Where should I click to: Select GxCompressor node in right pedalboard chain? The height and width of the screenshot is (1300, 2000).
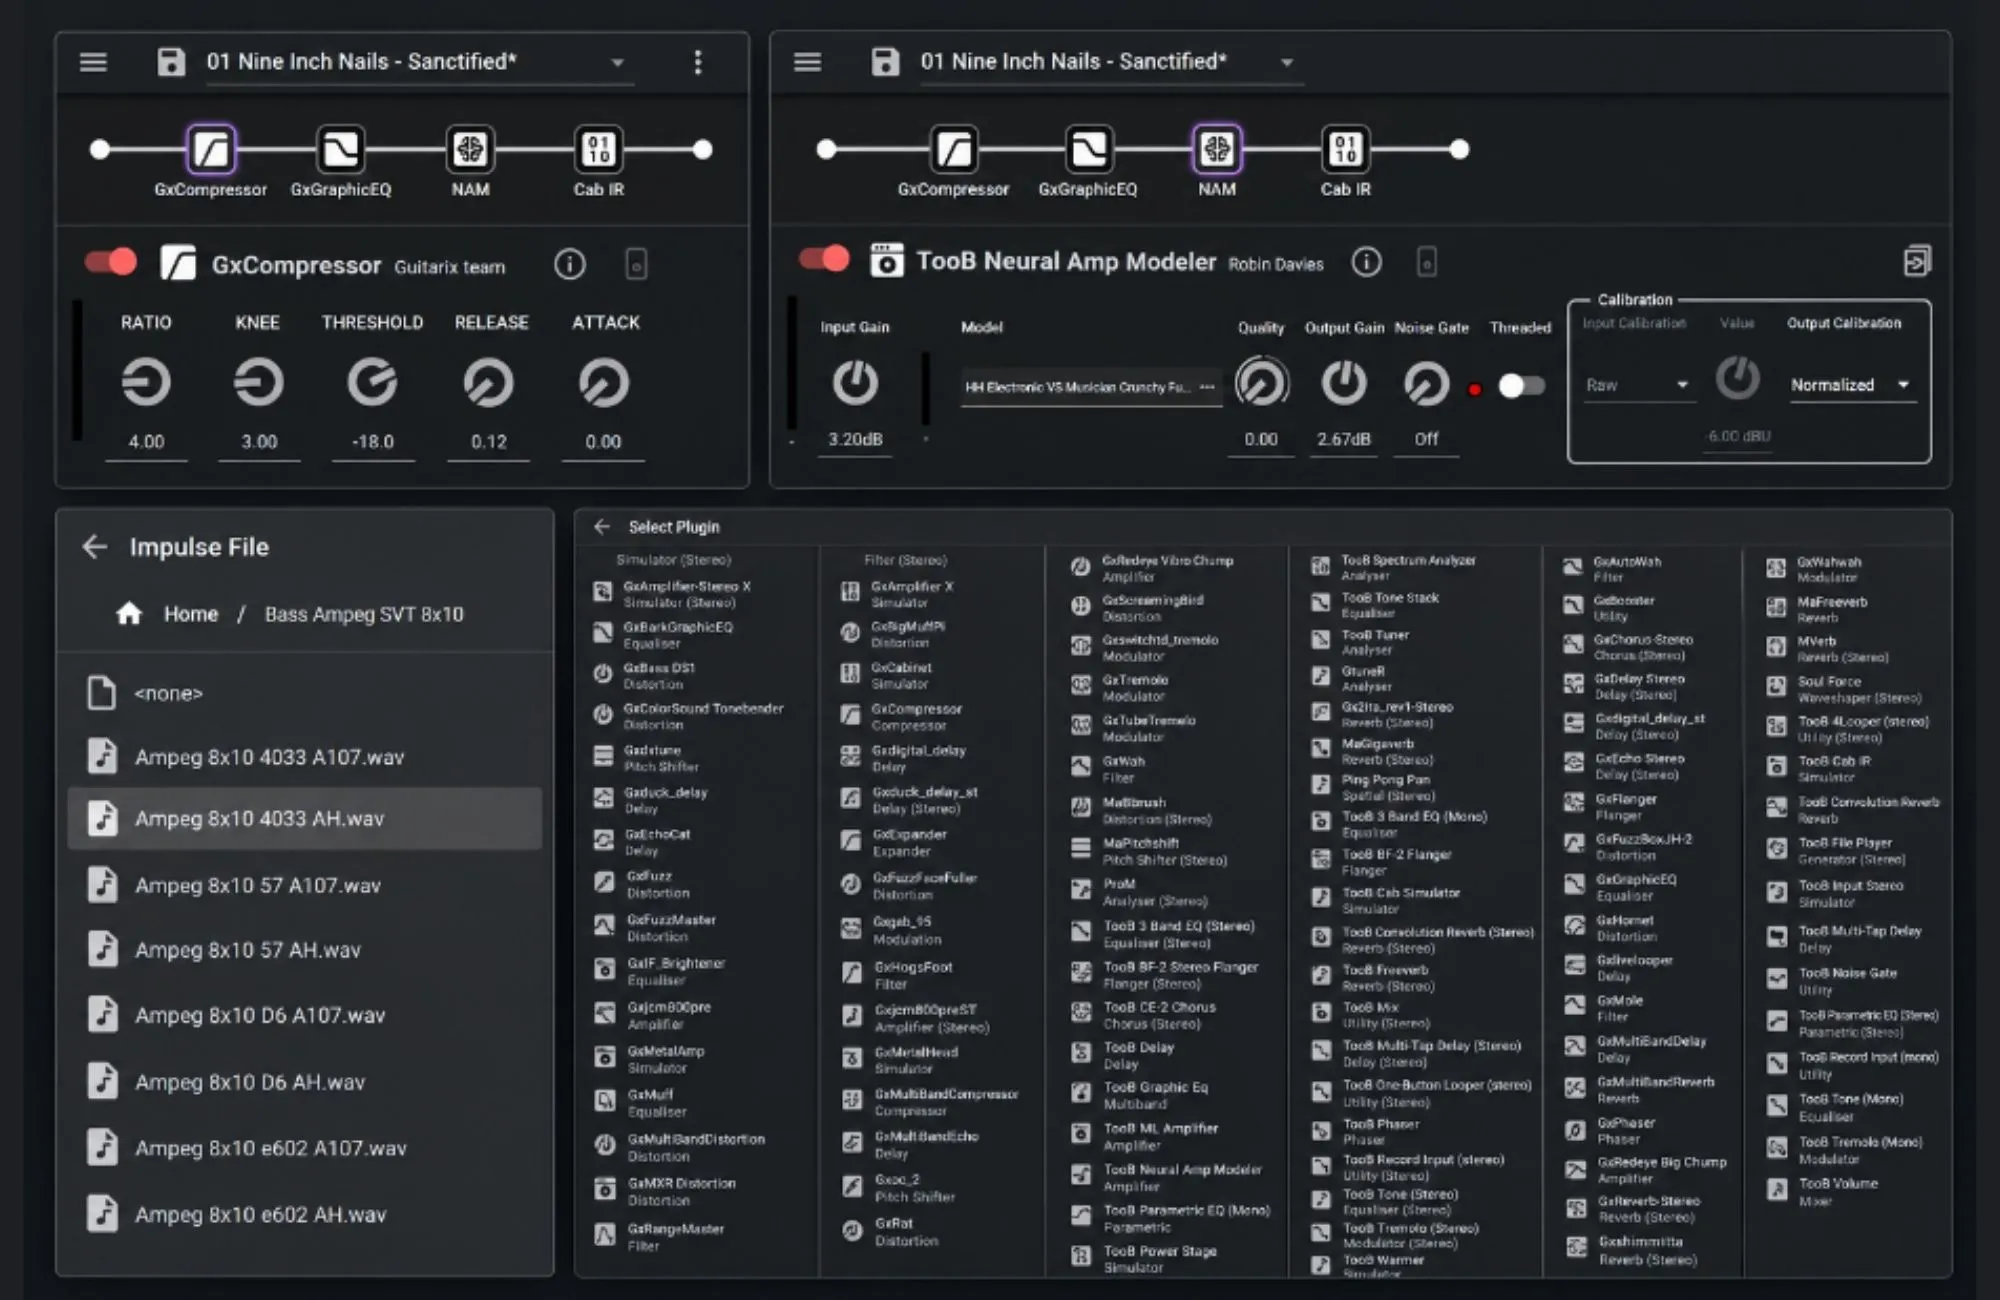coord(953,150)
